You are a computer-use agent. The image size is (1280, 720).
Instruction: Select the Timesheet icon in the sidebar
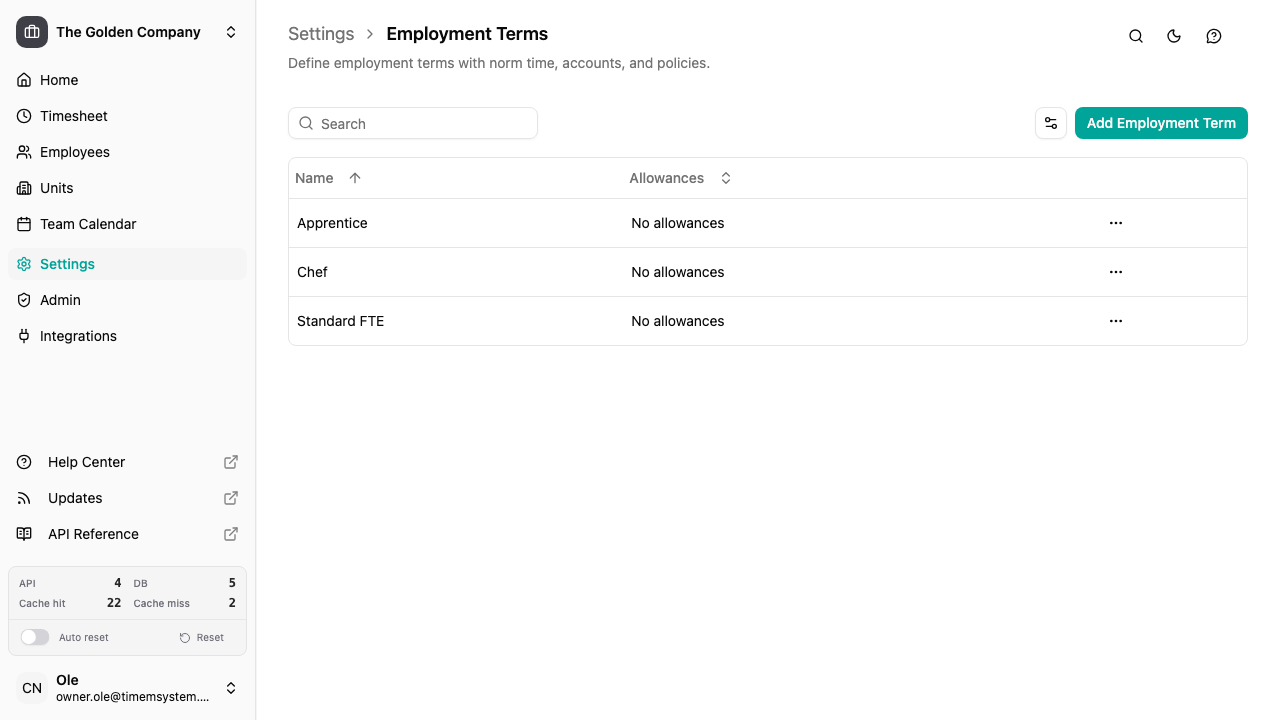(x=23, y=116)
